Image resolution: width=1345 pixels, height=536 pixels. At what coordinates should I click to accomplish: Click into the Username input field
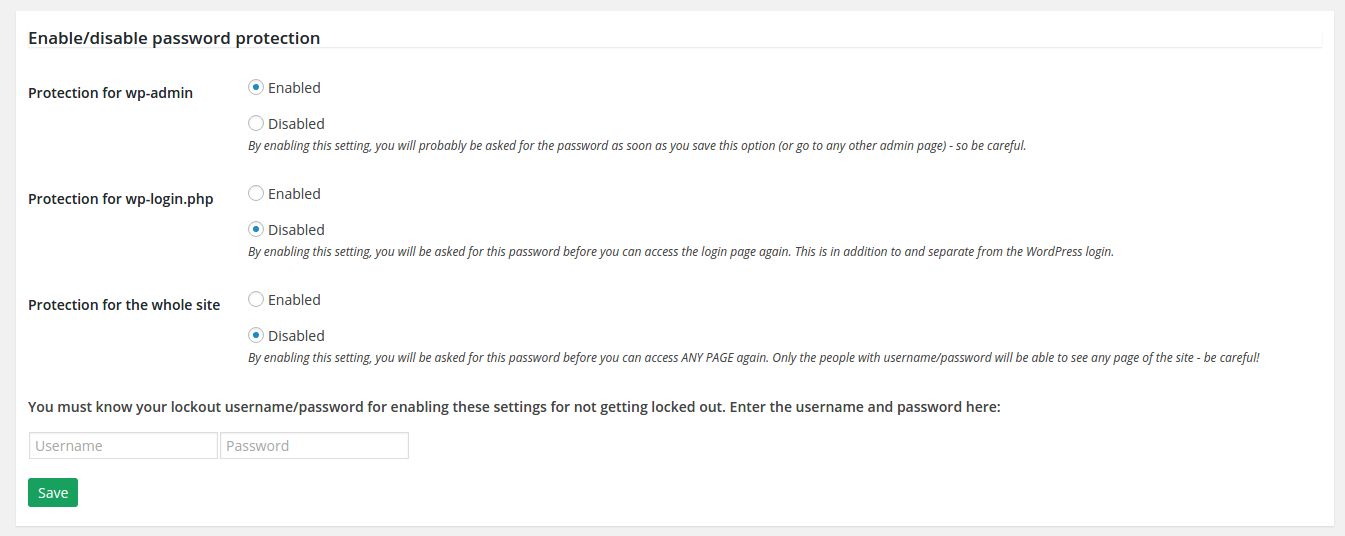click(123, 446)
